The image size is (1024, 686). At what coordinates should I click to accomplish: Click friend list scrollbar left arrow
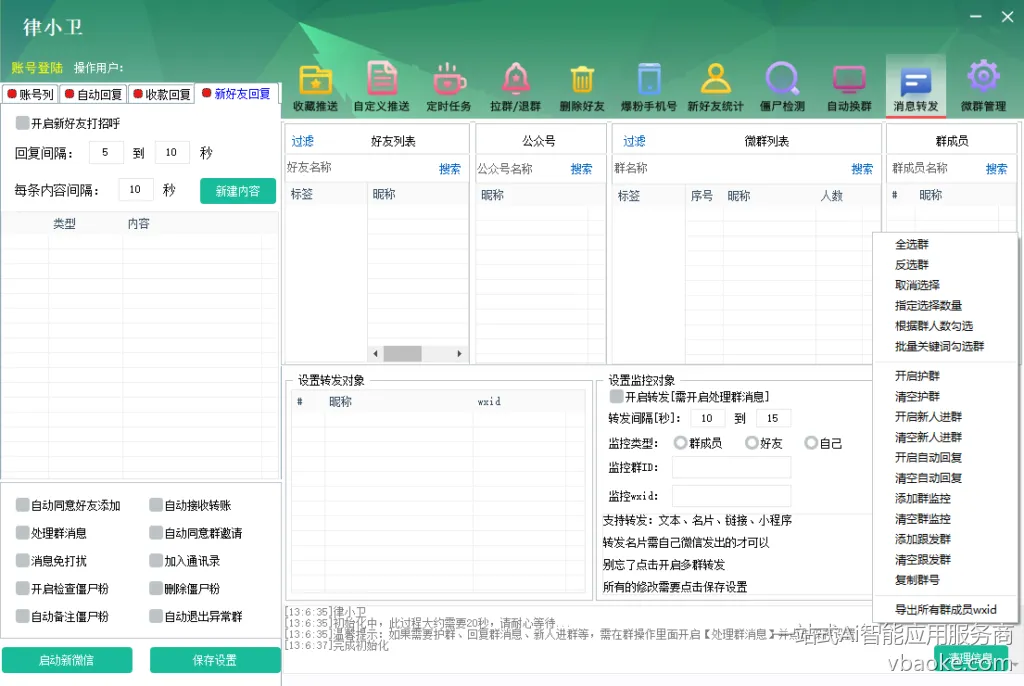376,353
